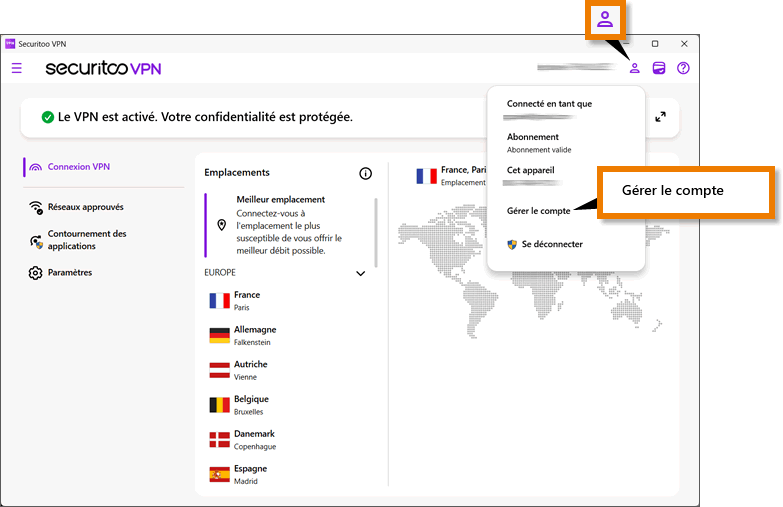Click the connected France flag on map
The height and width of the screenshot is (507, 783).
tap(426, 176)
